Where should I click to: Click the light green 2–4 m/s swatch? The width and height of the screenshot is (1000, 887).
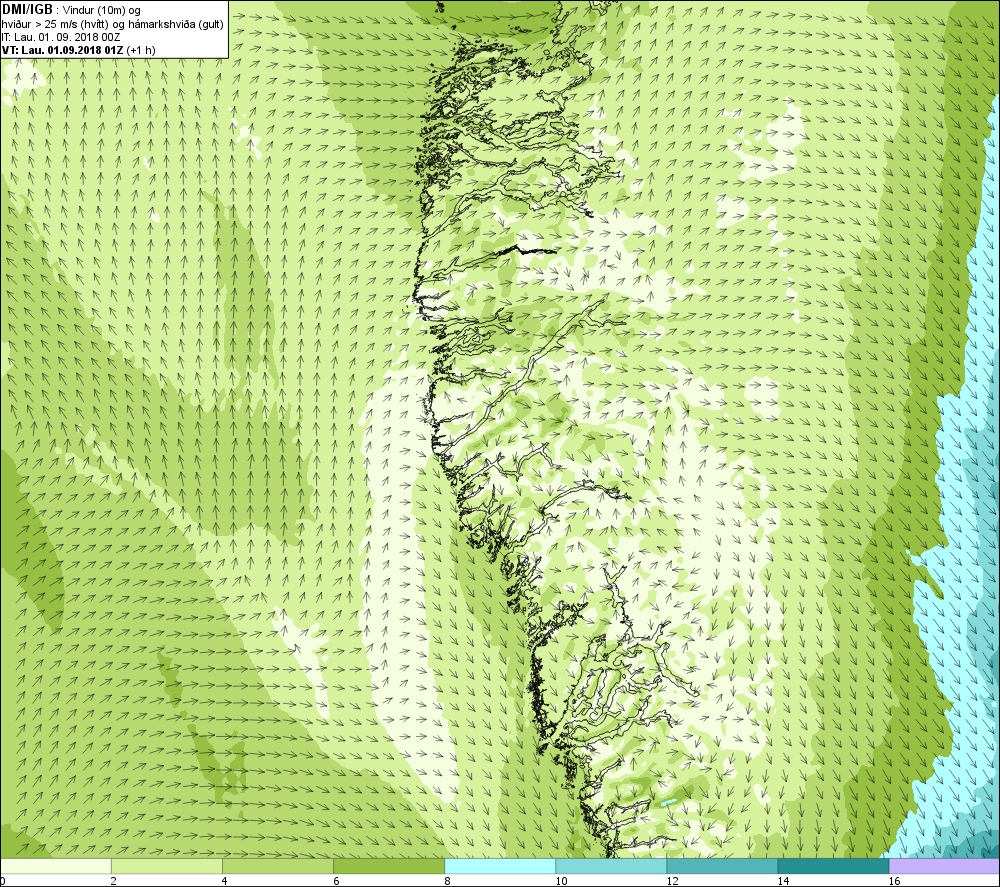coord(167,866)
